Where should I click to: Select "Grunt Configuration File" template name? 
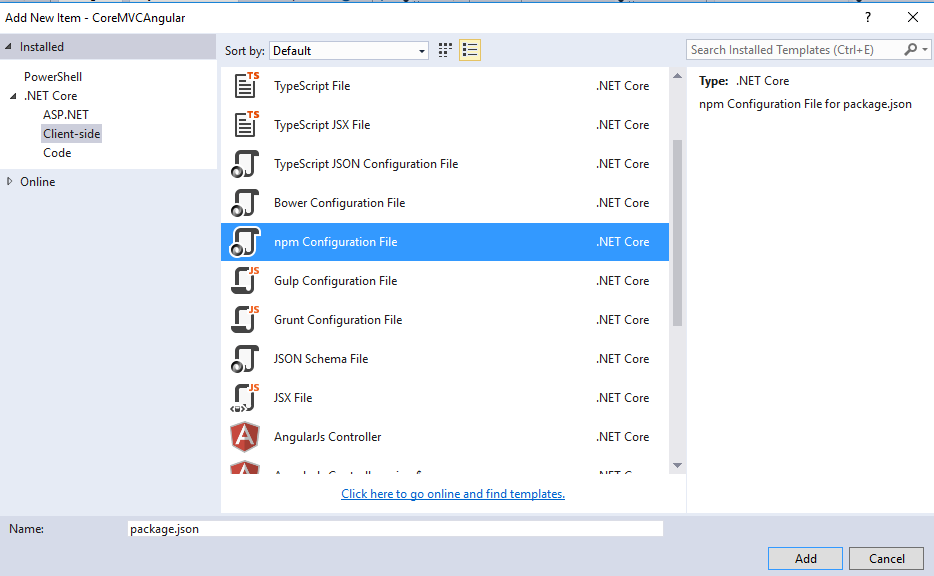[x=338, y=320]
